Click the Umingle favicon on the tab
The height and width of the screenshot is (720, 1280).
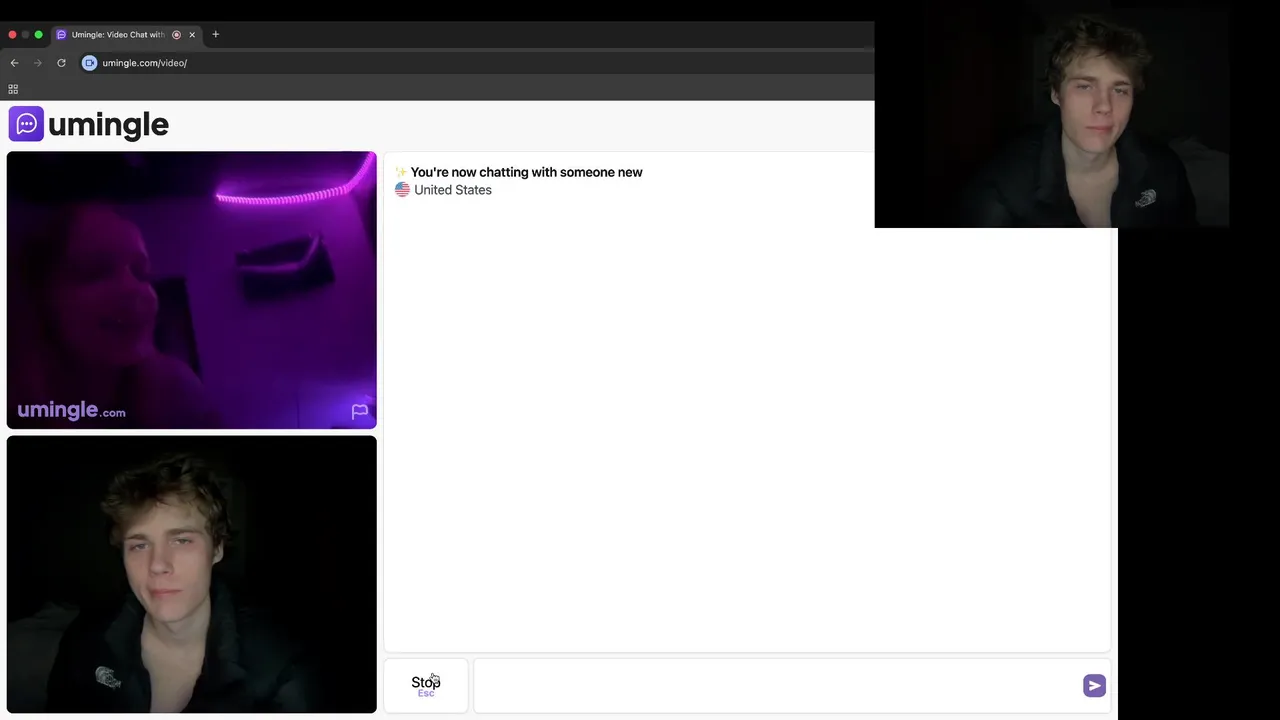(61, 35)
